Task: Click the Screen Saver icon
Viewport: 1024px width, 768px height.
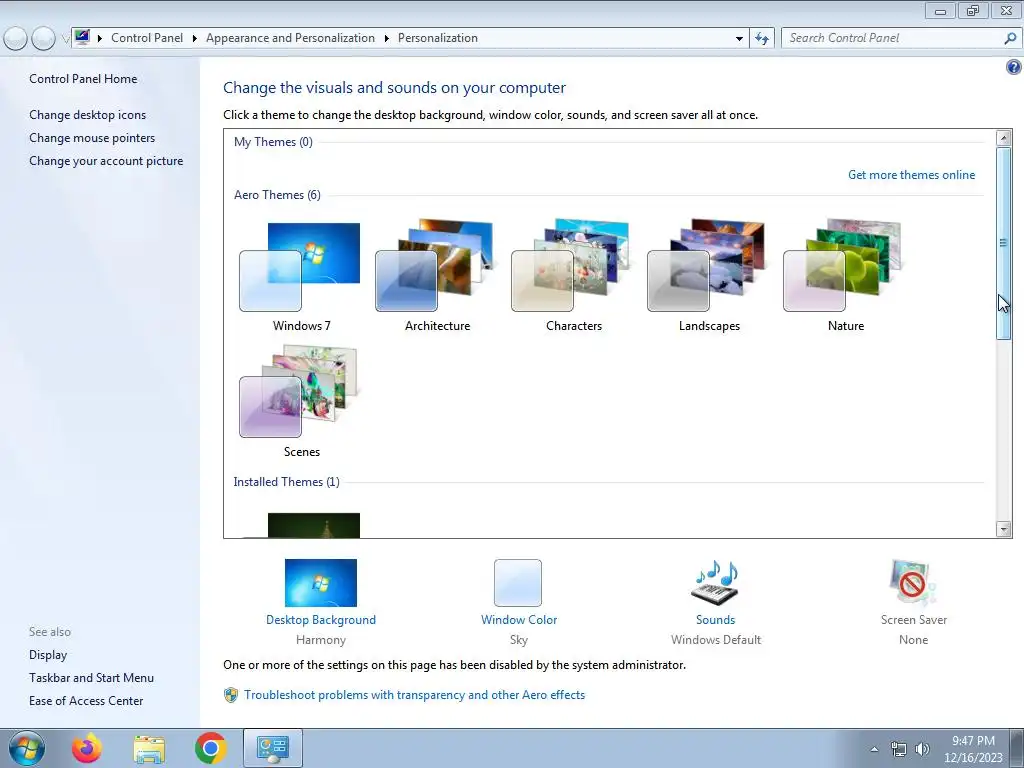Action: pos(913,583)
